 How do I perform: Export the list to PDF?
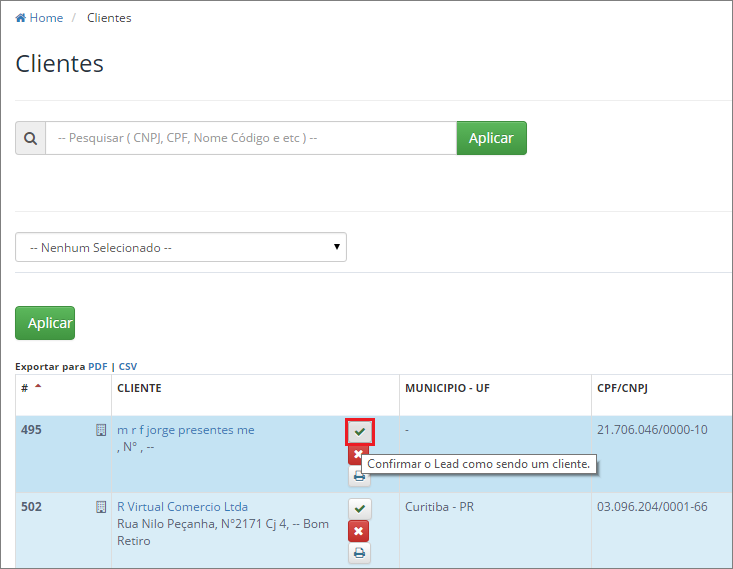pyautogui.click(x=98, y=367)
